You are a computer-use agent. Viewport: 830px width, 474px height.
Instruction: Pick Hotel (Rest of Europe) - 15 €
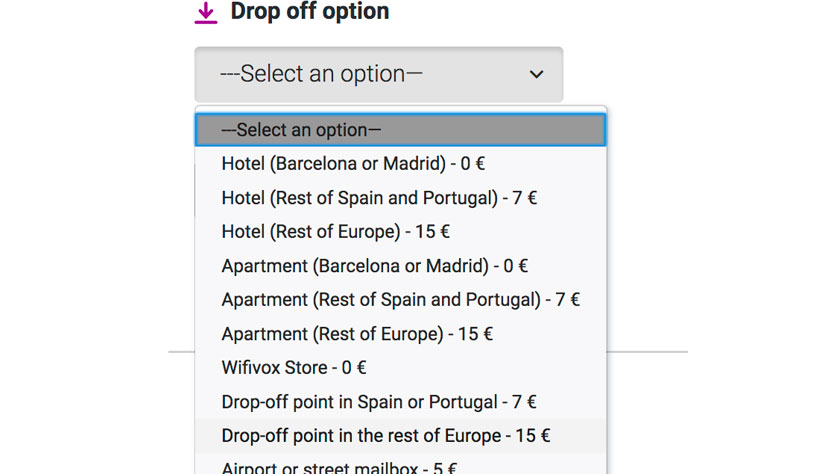pyautogui.click(x=400, y=232)
